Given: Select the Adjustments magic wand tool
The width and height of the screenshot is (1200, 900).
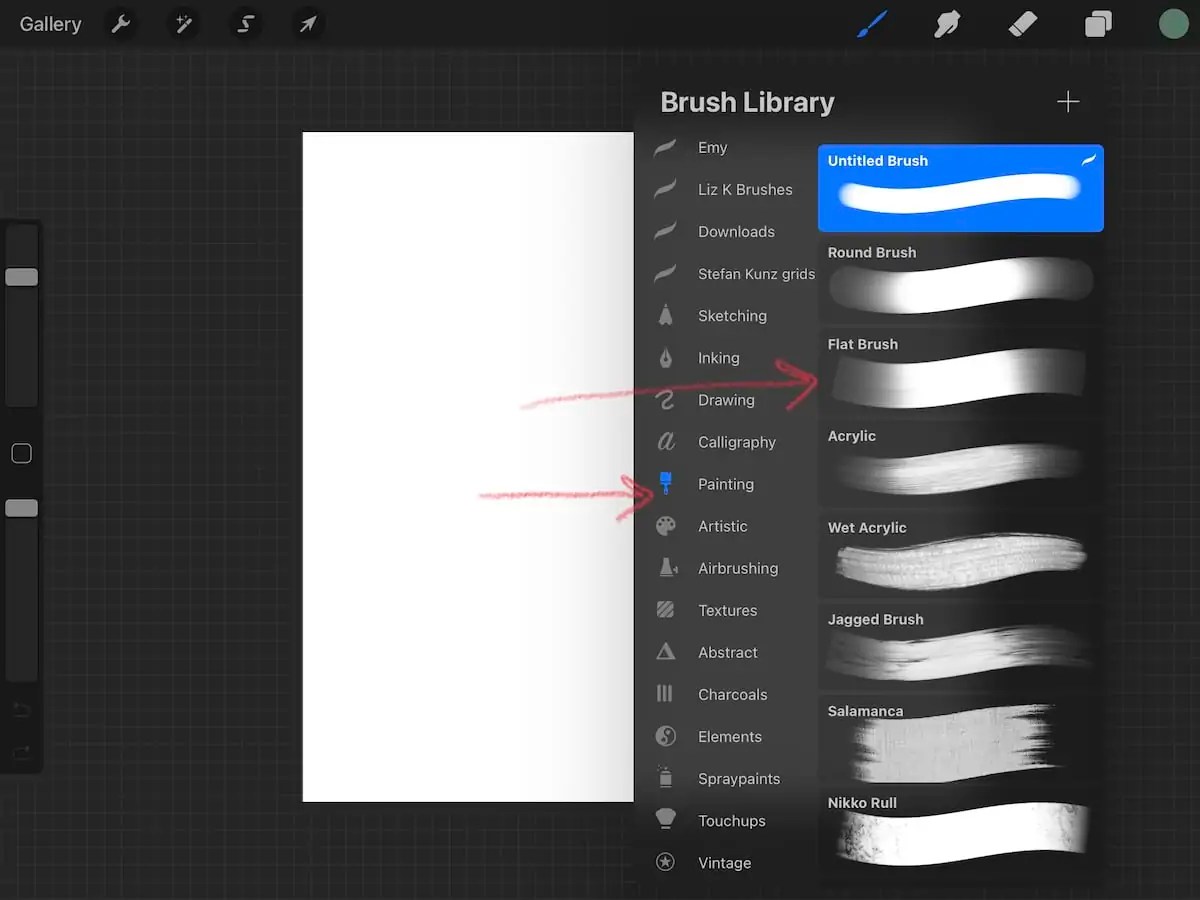Looking at the screenshot, I should [x=183, y=24].
